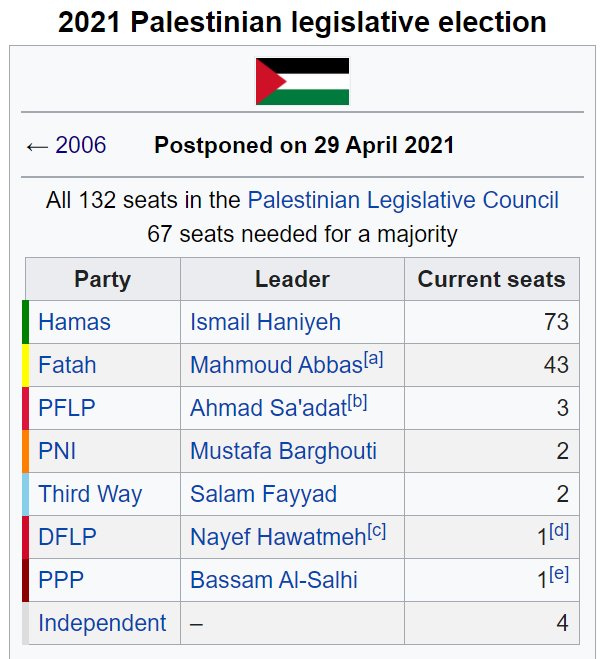Open Salam Fayyad's article
Viewport: 604px width, 659px height.
264,494
